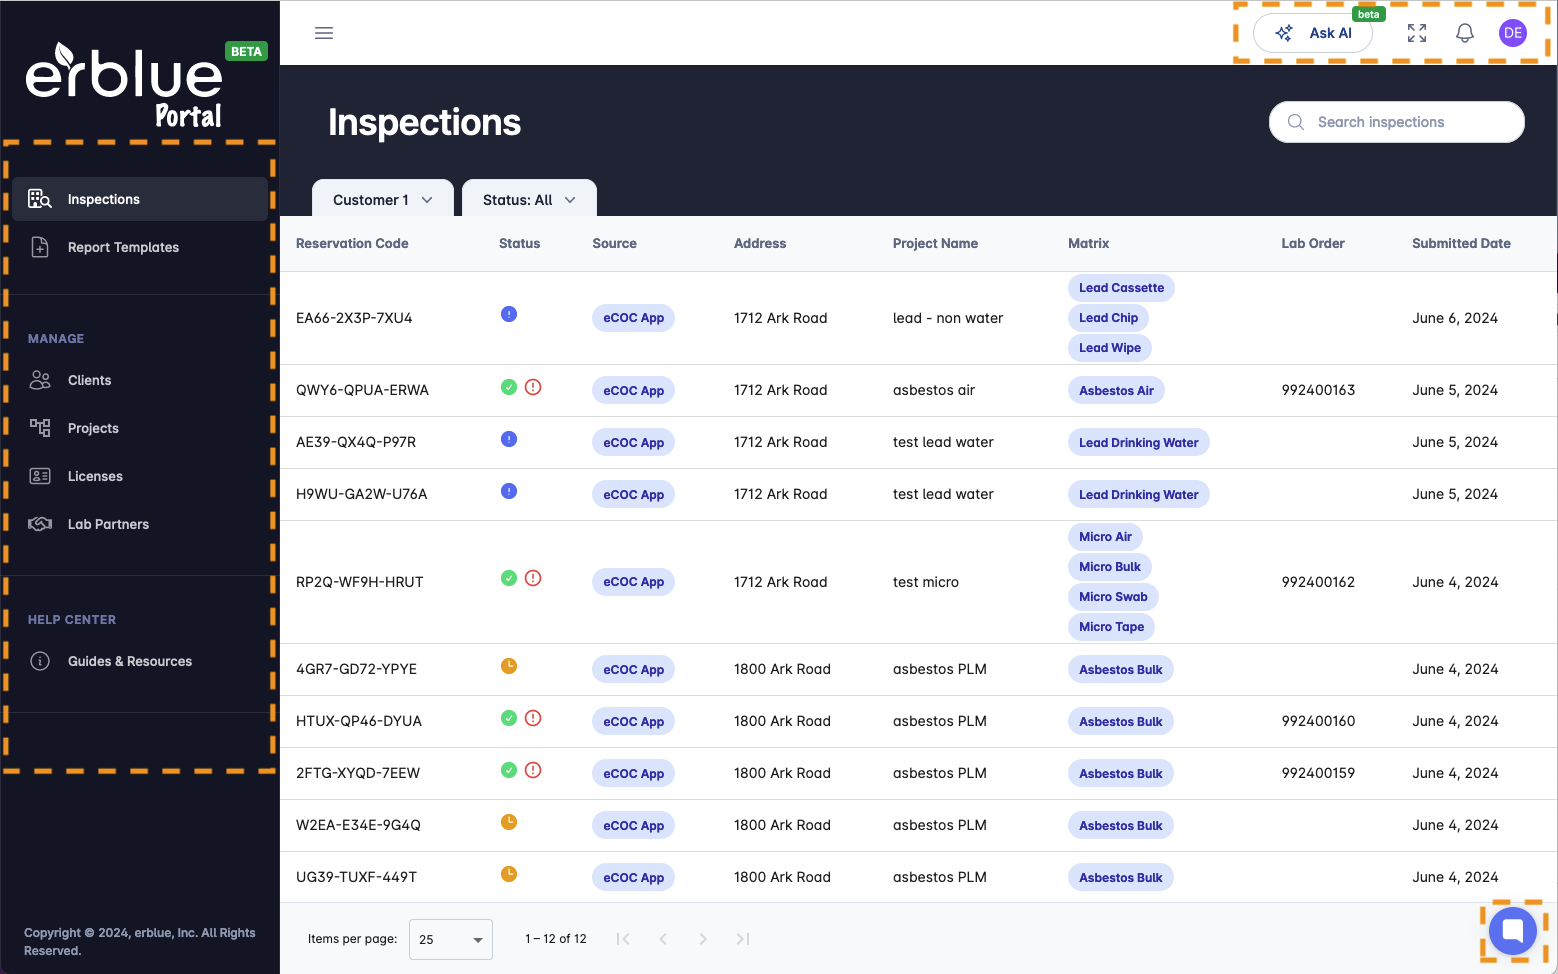
Task: Go to next page arrow
Action: pyautogui.click(x=703, y=939)
